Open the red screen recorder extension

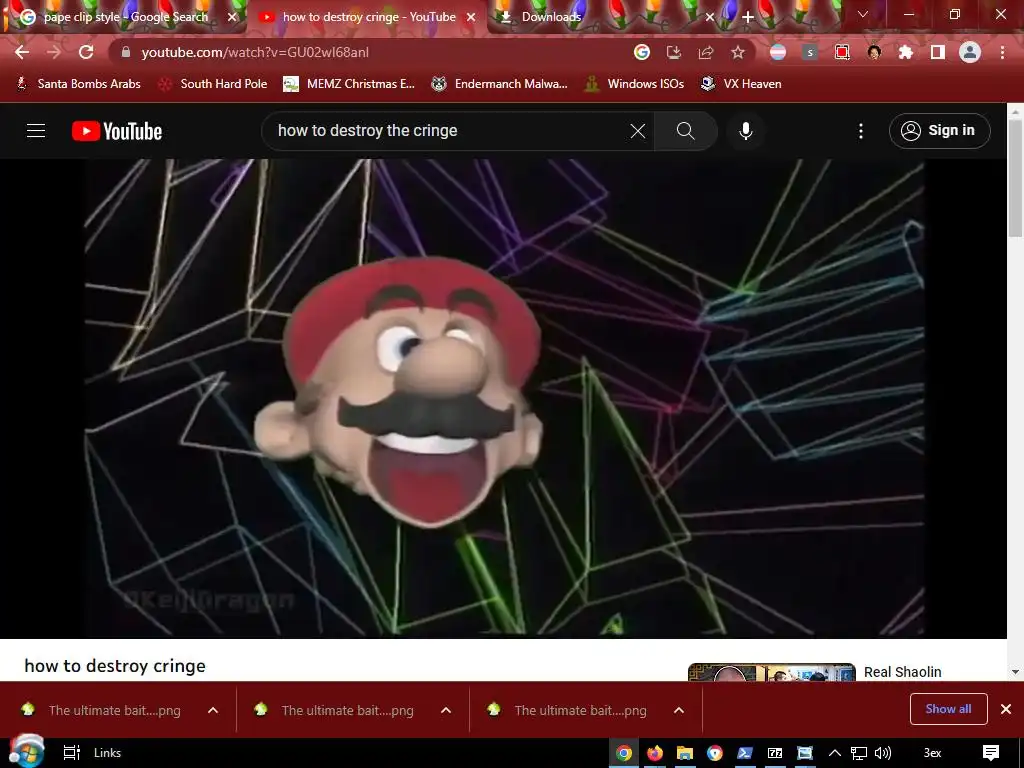click(842, 52)
